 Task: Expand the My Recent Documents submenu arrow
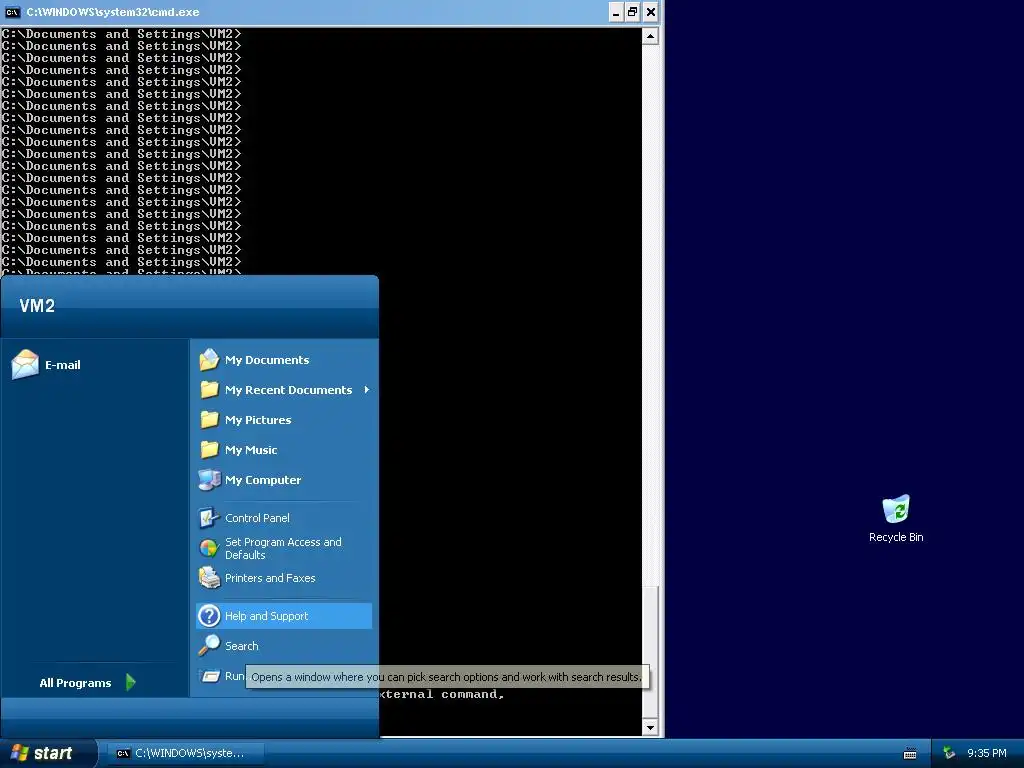pos(366,390)
